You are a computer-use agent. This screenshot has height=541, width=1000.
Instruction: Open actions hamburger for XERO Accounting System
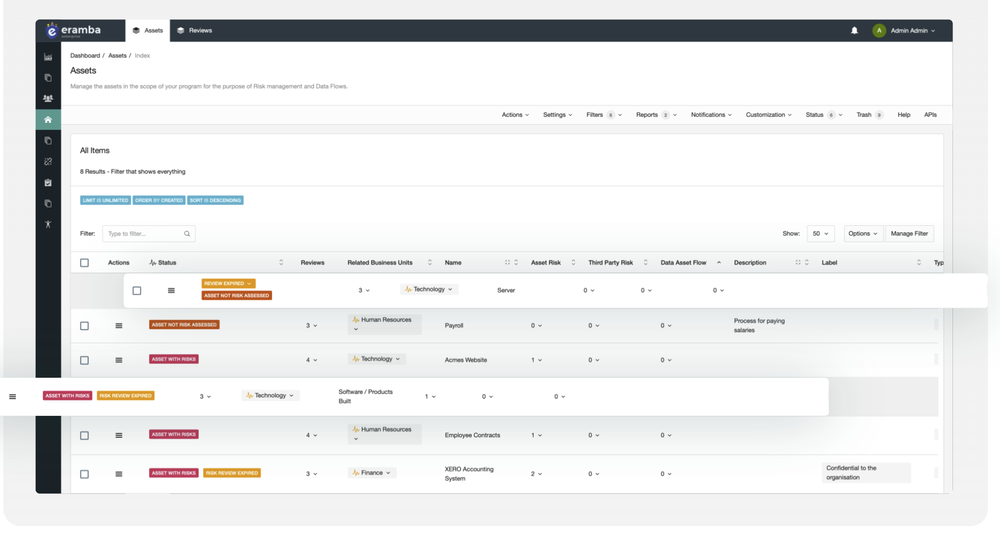119,474
